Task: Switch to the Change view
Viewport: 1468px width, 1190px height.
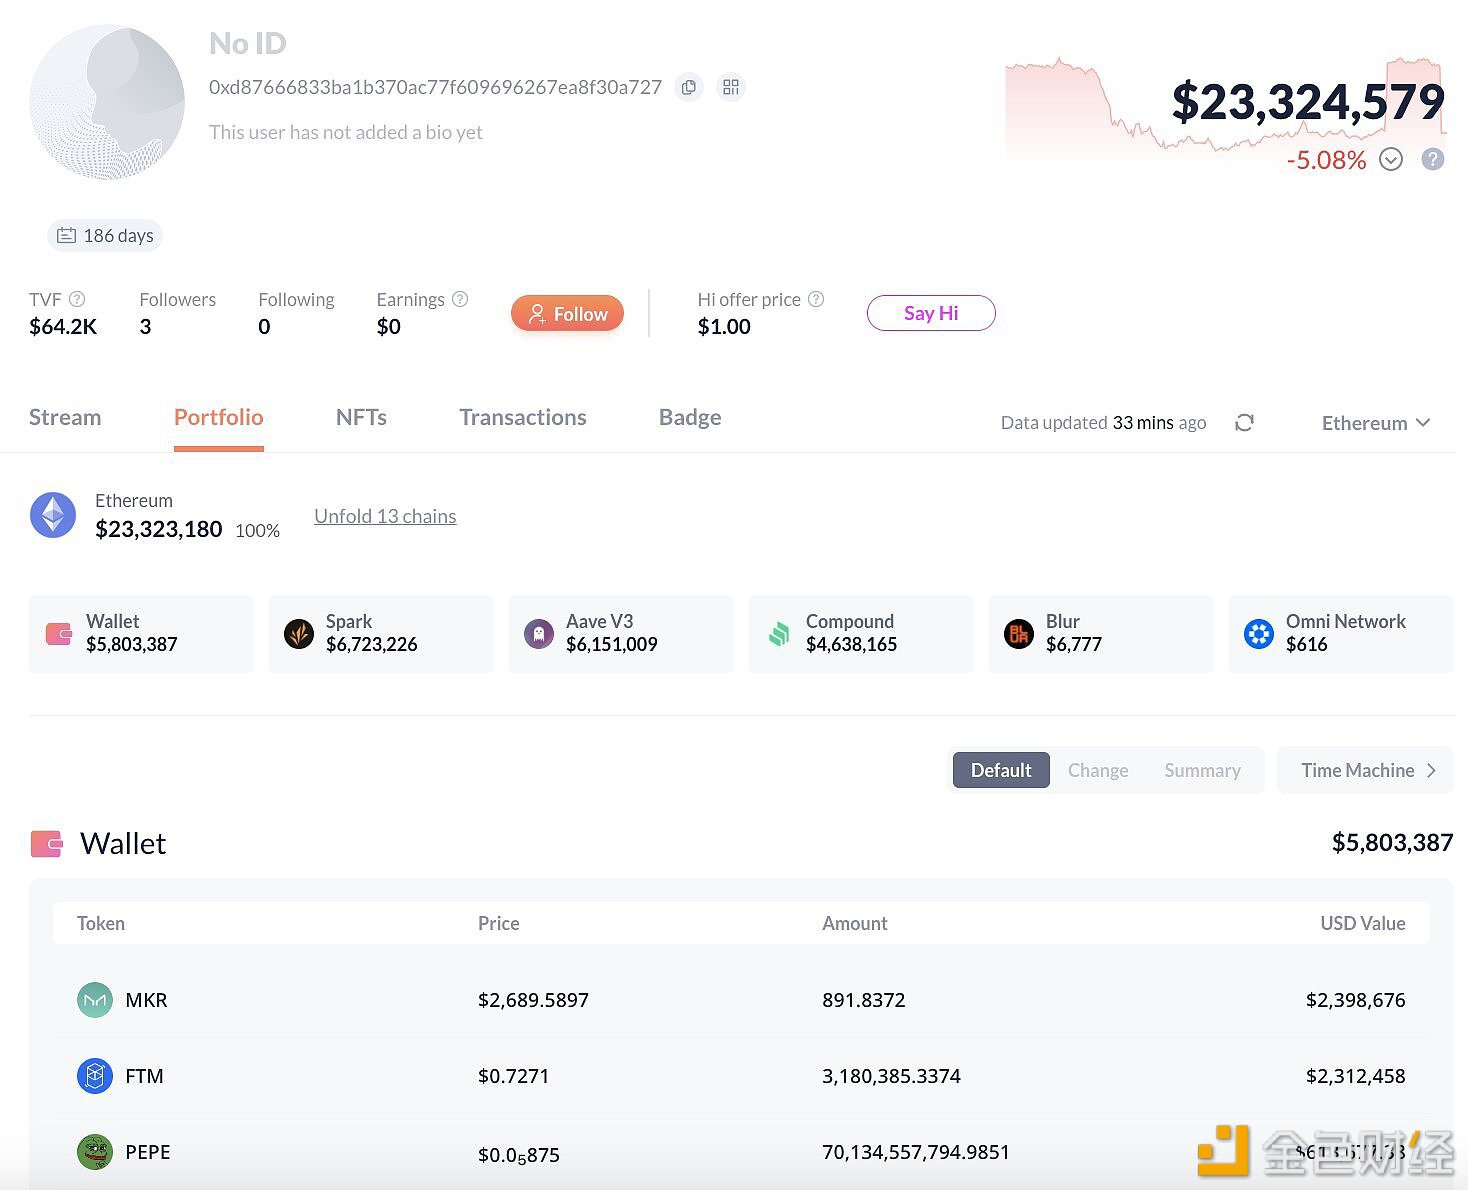Action: 1097,770
